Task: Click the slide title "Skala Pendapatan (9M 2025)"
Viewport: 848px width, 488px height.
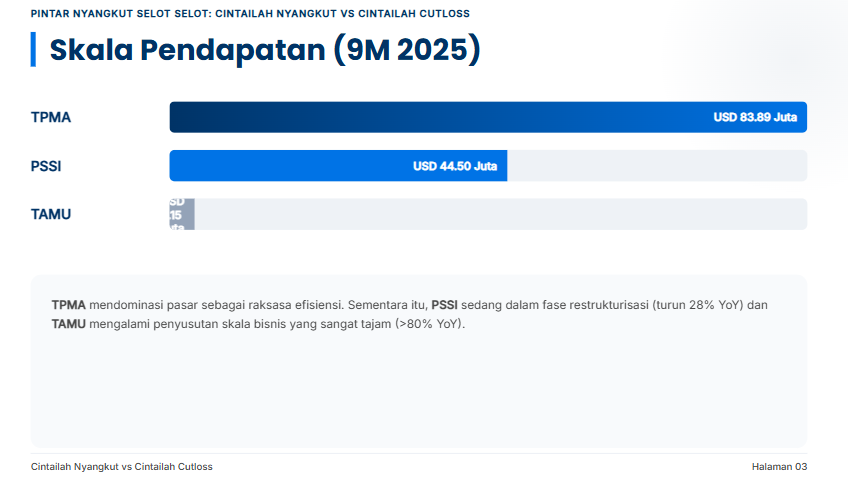Action: coord(265,50)
